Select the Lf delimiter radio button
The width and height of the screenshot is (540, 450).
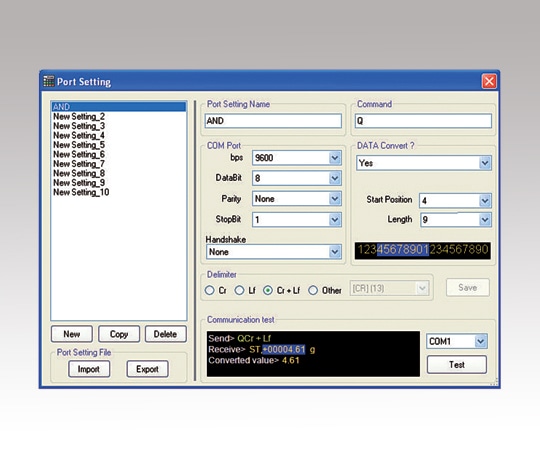(239, 290)
